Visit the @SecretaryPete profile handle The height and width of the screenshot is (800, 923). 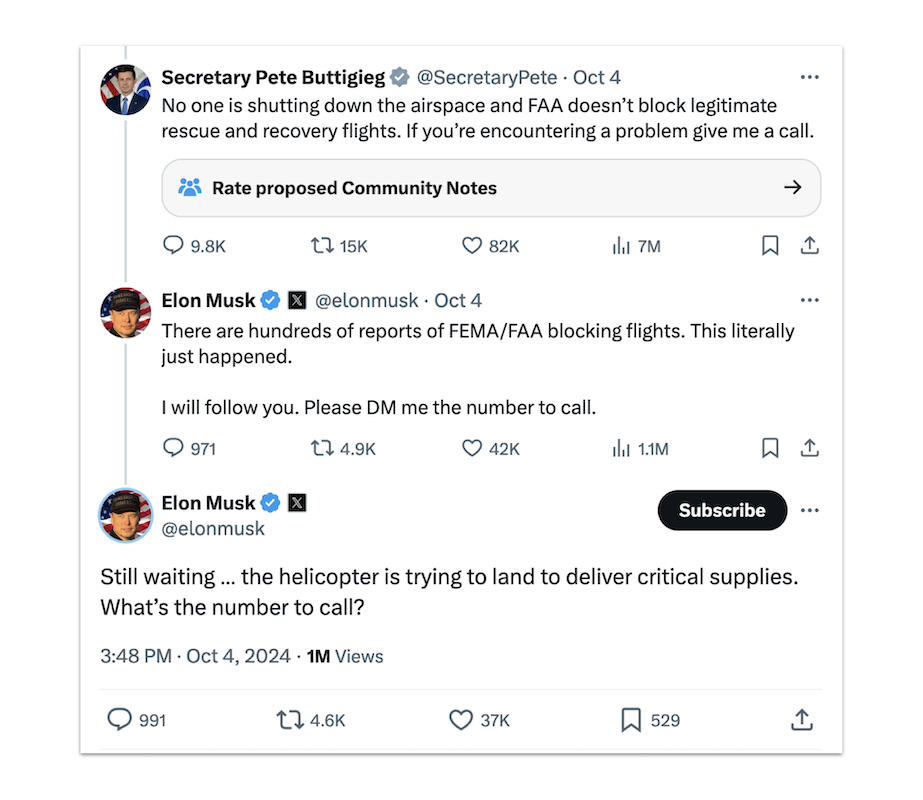pyautogui.click(x=487, y=76)
